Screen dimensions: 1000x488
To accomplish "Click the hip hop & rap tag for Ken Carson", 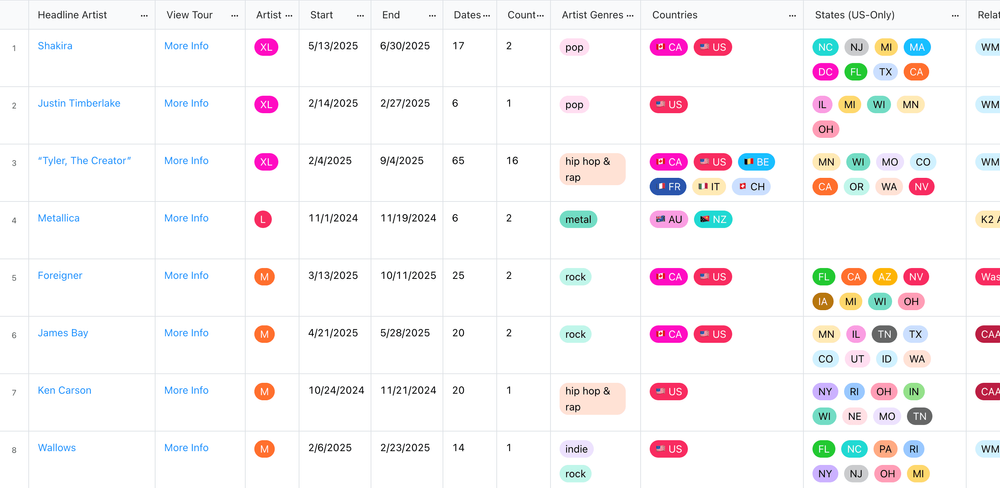I will (x=592, y=399).
